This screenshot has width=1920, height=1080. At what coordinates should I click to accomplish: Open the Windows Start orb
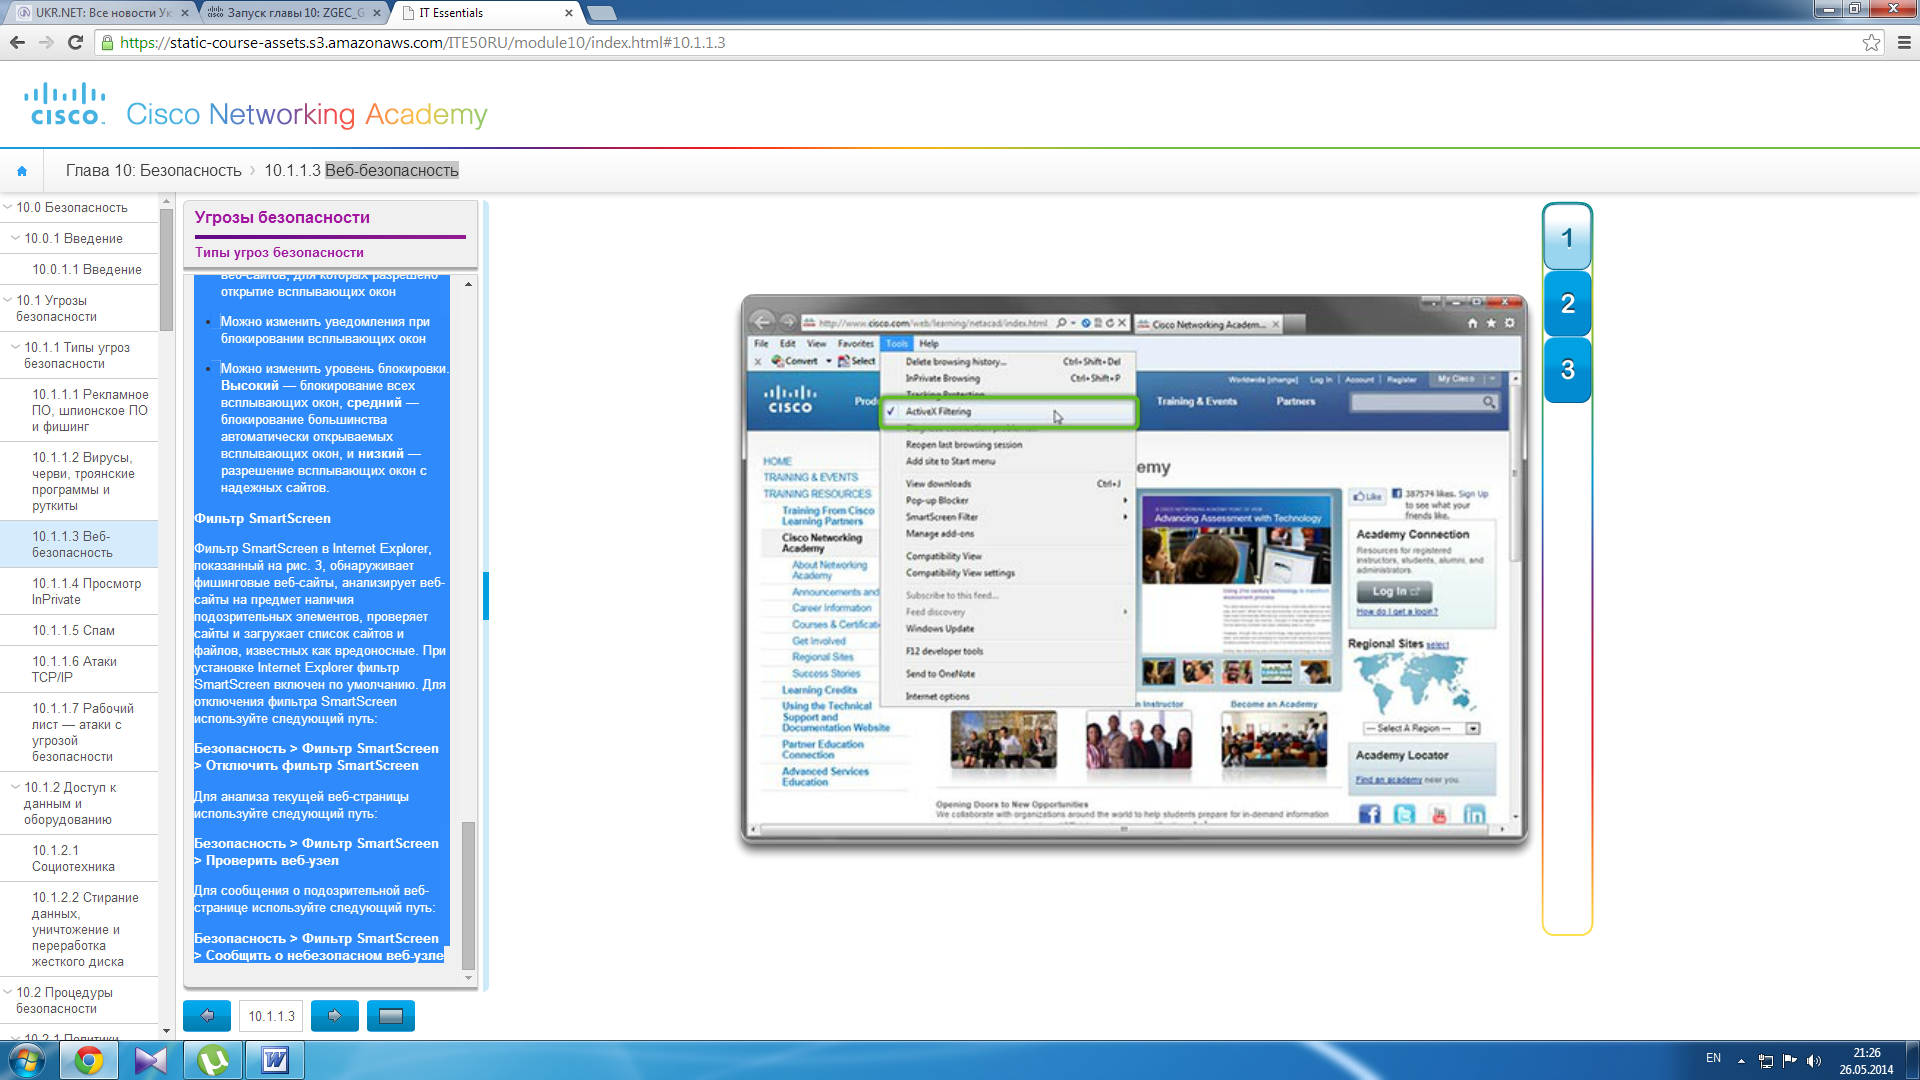[x=27, y=1060]
